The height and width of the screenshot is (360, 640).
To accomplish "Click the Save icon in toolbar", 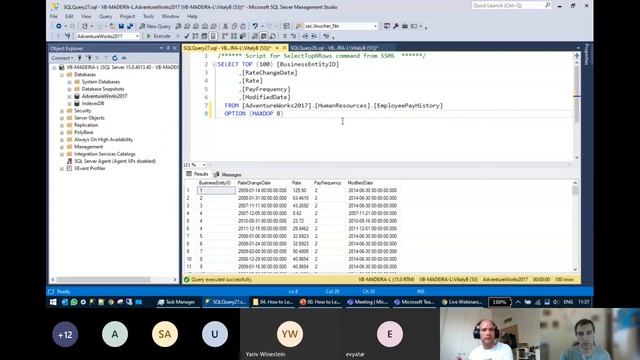I will tap(121, 26).
